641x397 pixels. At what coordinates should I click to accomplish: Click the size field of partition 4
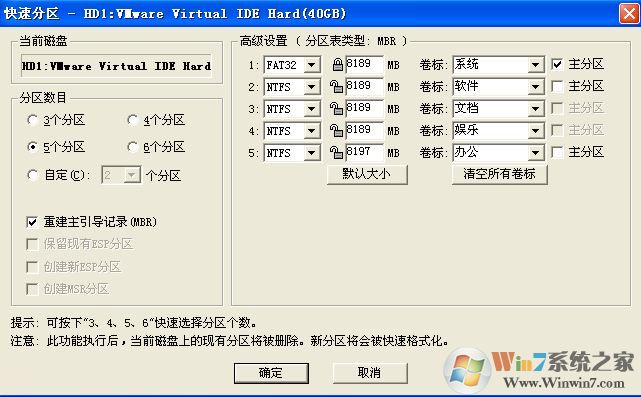click(x=365, y=131)
